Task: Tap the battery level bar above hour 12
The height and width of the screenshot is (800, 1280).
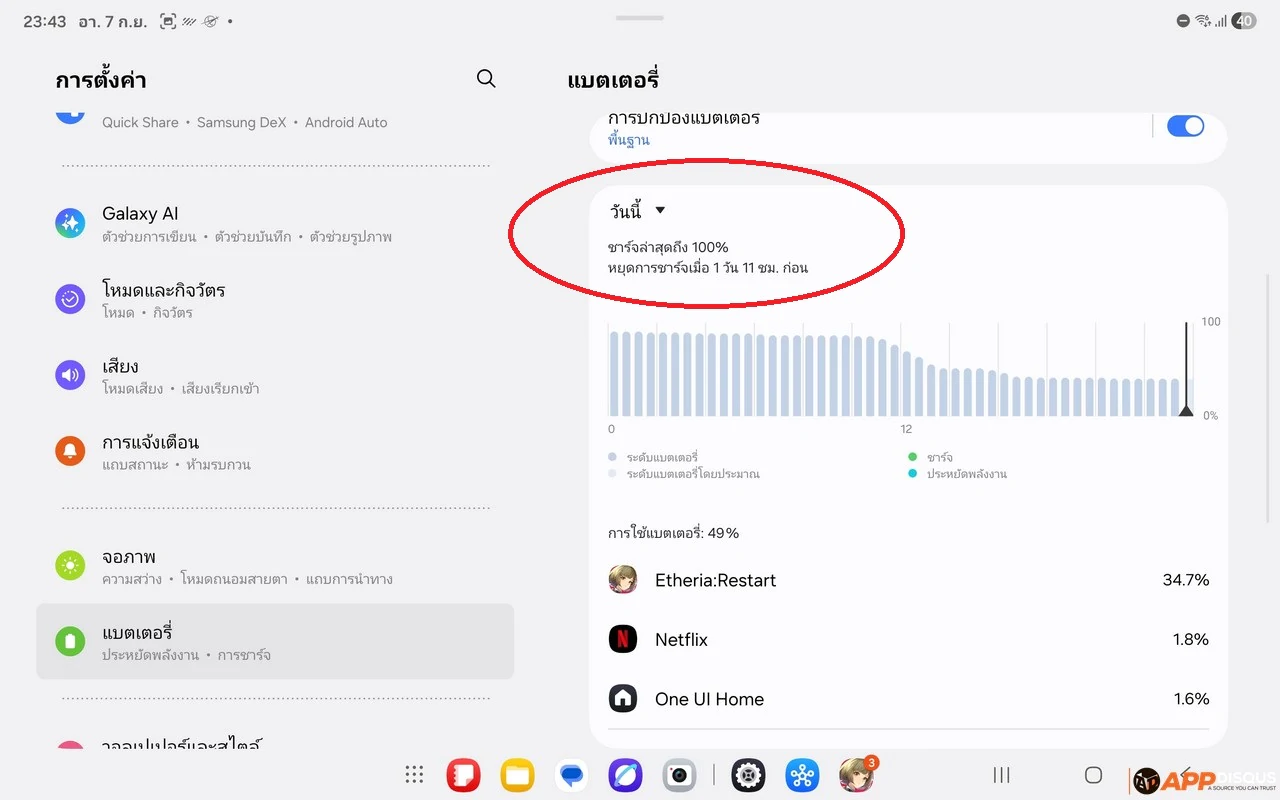Action: tap(907, 383)
